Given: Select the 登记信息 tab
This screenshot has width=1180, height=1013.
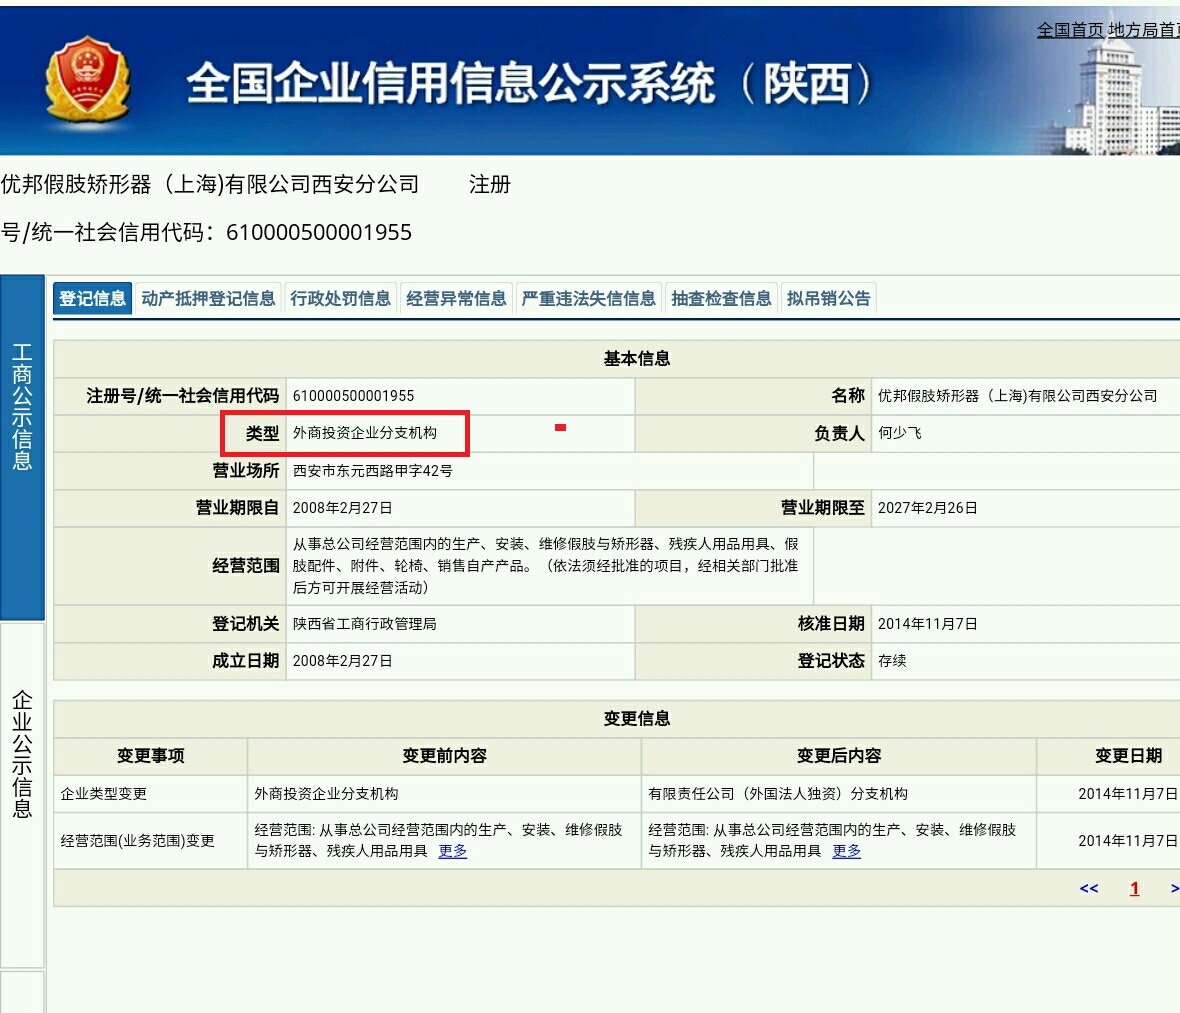Looking at the screenshot, I should [x=92, y=297].
